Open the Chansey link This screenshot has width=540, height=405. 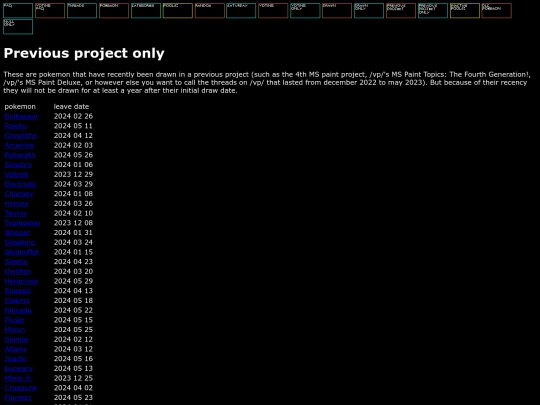pyautogui.click(x=19, y=194)
